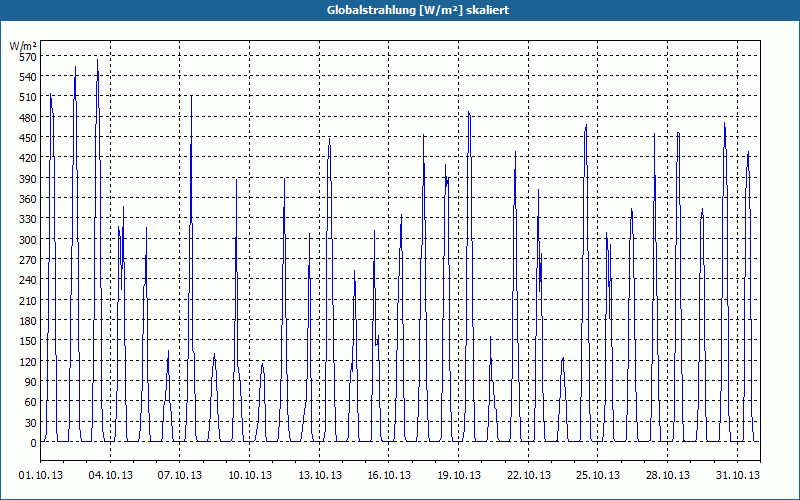Click the 570 y-axis value
This screenshot has height=500, width=800.
(x=28, y=57)
